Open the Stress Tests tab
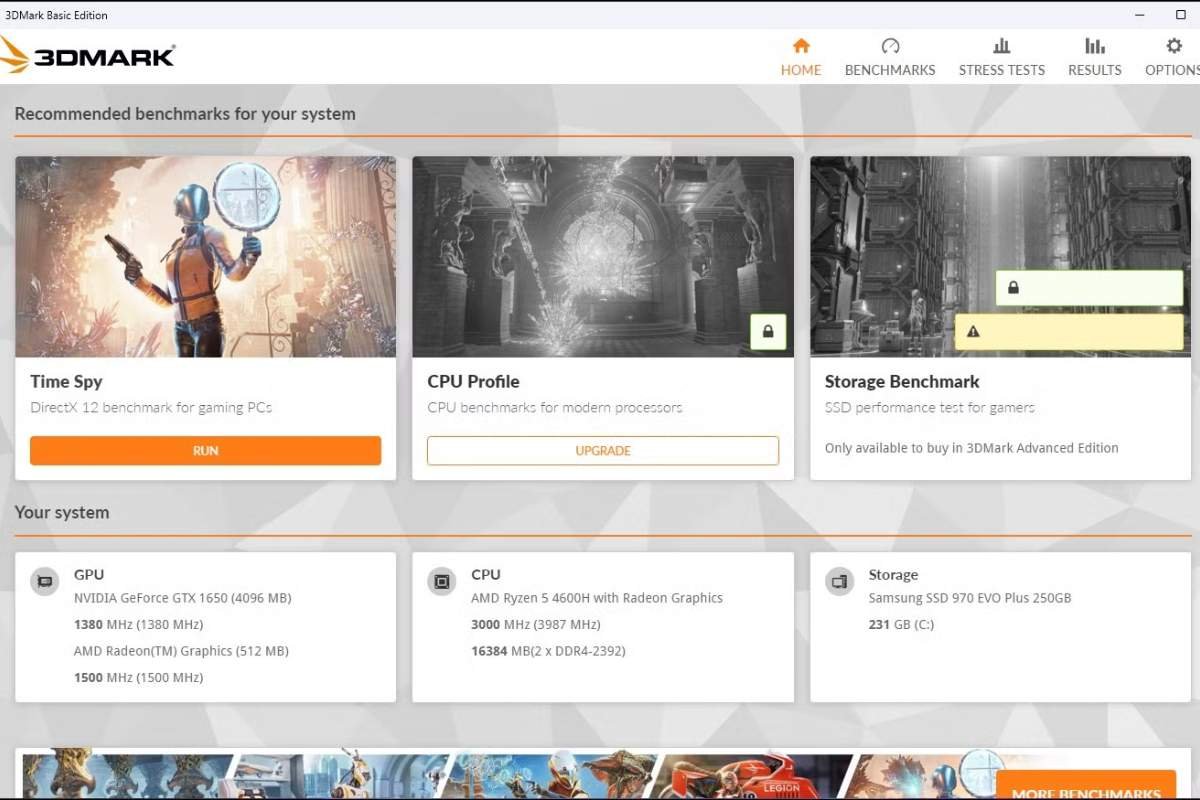Screen dimensions: 1200x800 tap(1002, 58)
